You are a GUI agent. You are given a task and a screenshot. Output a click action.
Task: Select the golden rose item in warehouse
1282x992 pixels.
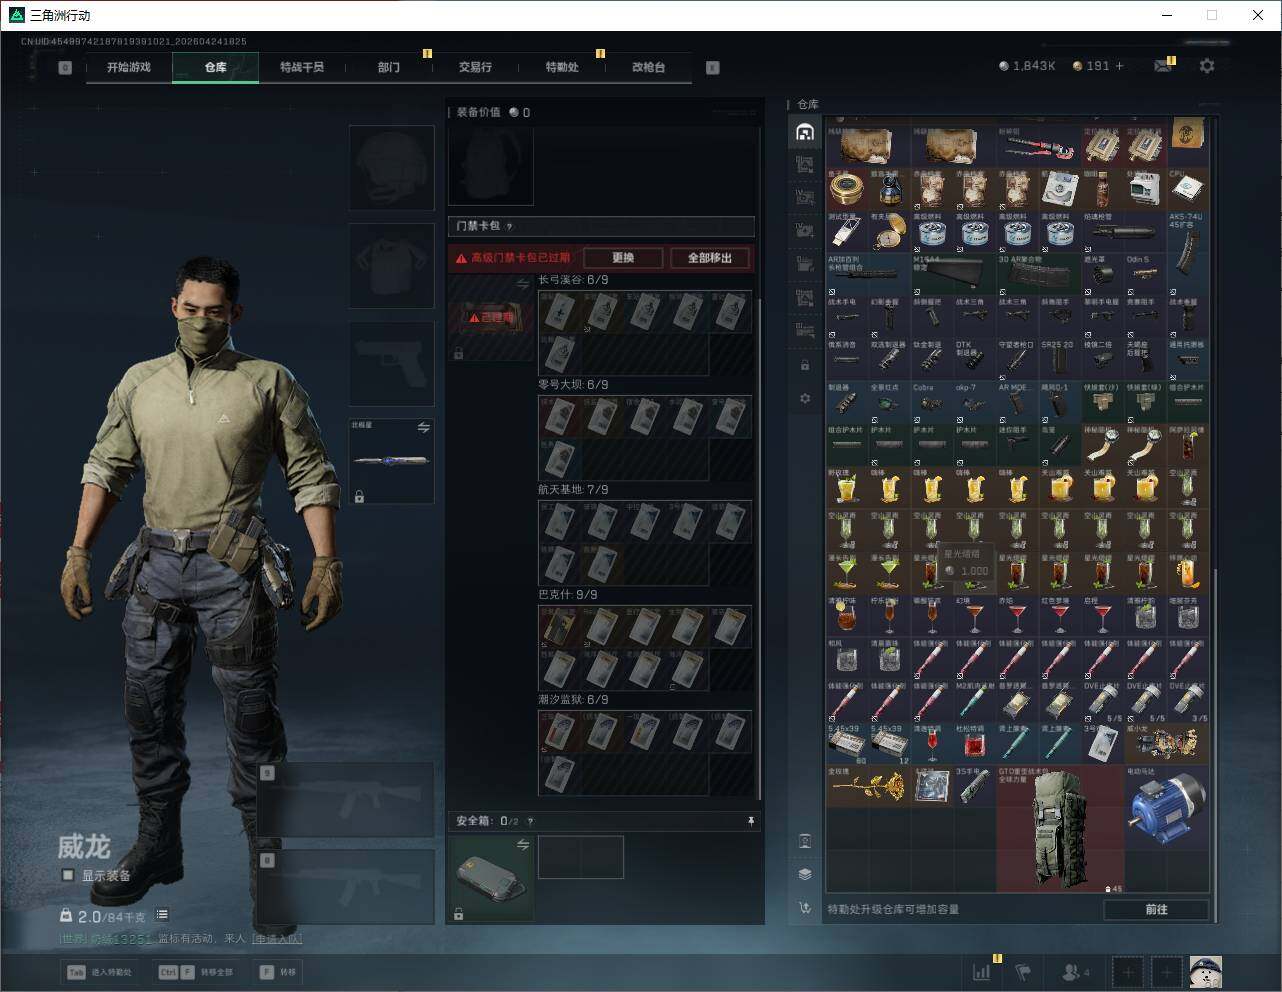tap(868, 786)
